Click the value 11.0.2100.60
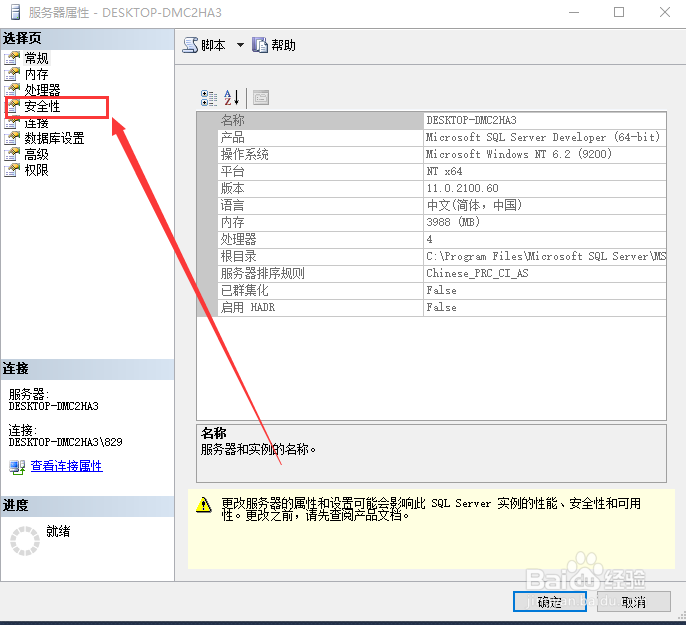The image size is (686, 625). click(x=462, y=189)
